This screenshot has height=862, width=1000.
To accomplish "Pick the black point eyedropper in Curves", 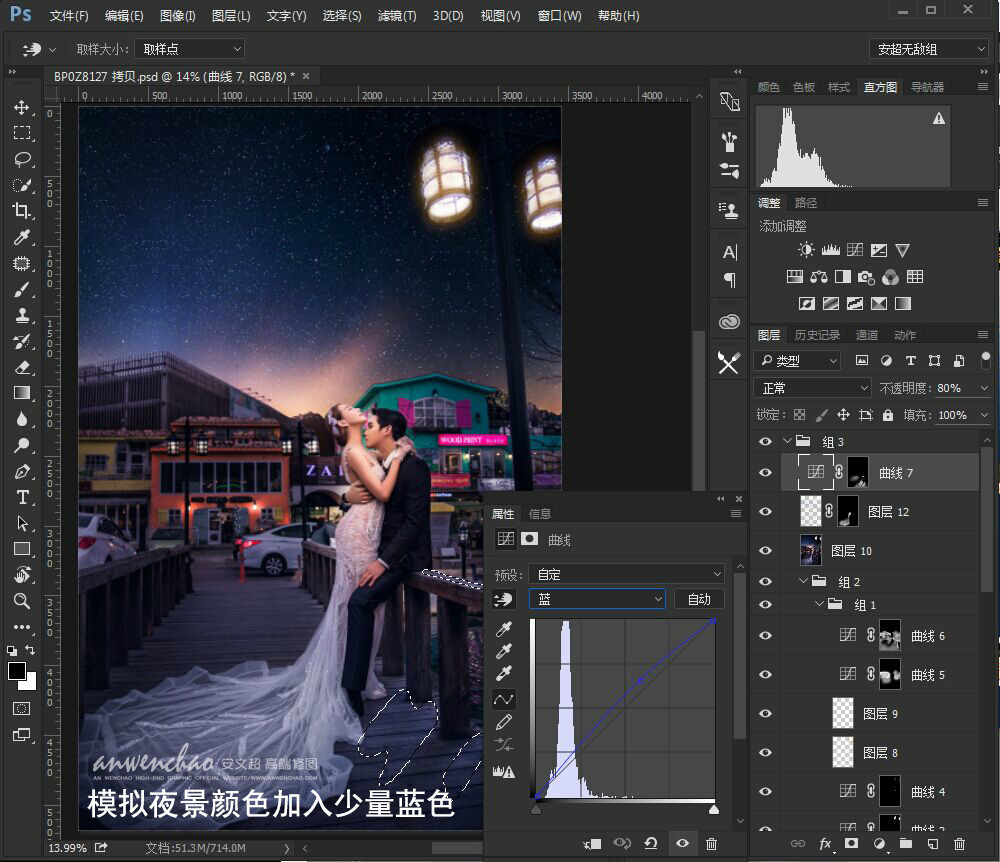I will click(x=503, y=630).
